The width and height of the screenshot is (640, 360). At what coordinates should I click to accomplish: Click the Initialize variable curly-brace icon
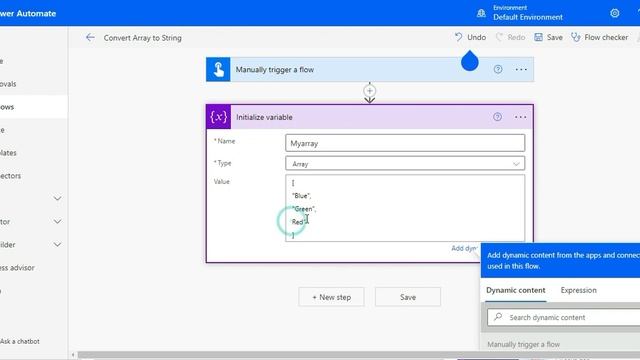pyautogui.click(x=218, y=117)
